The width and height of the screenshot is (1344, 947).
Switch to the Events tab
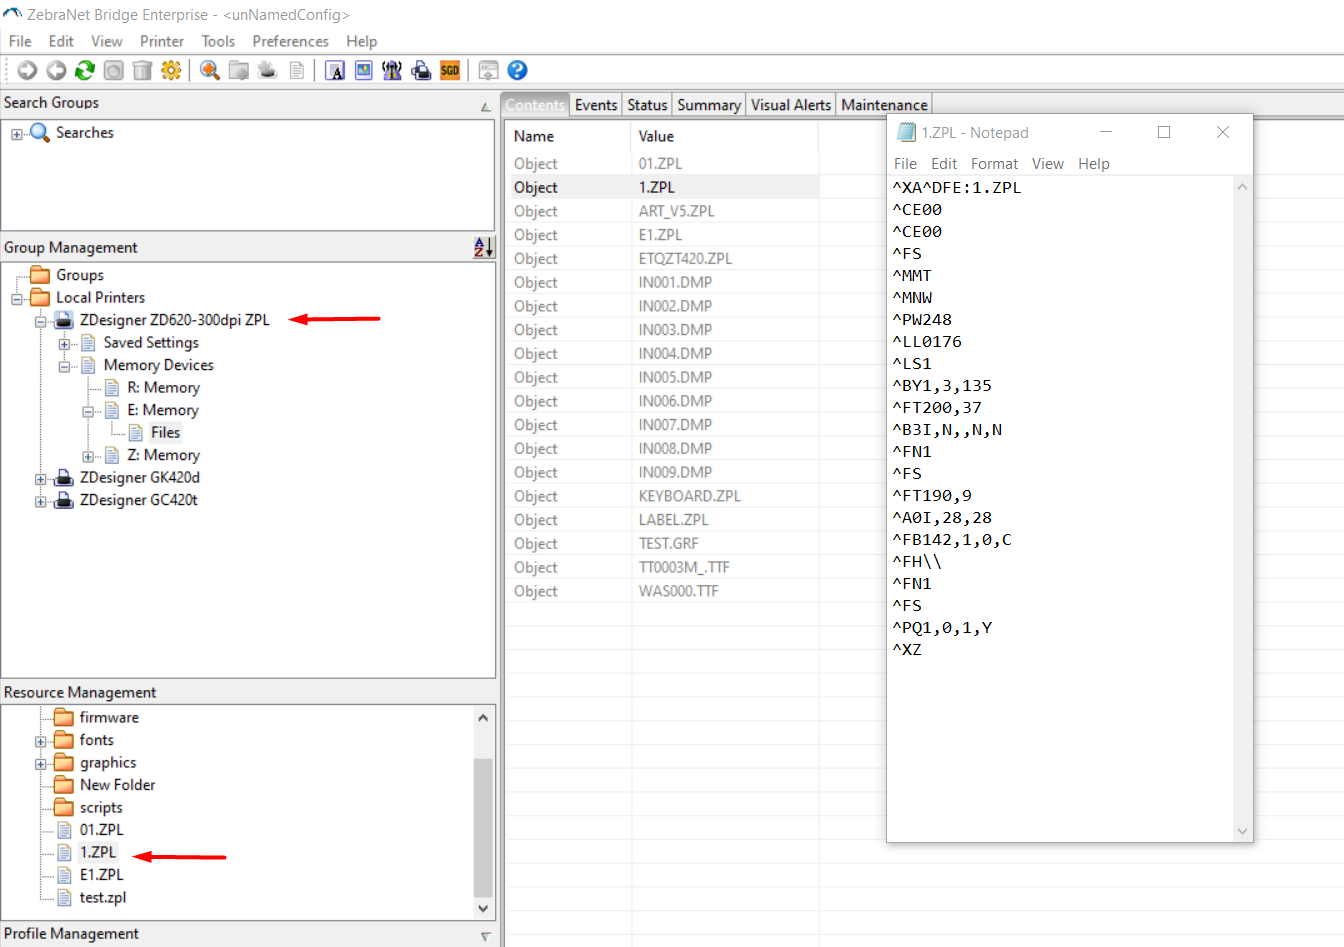click(596, 104)
